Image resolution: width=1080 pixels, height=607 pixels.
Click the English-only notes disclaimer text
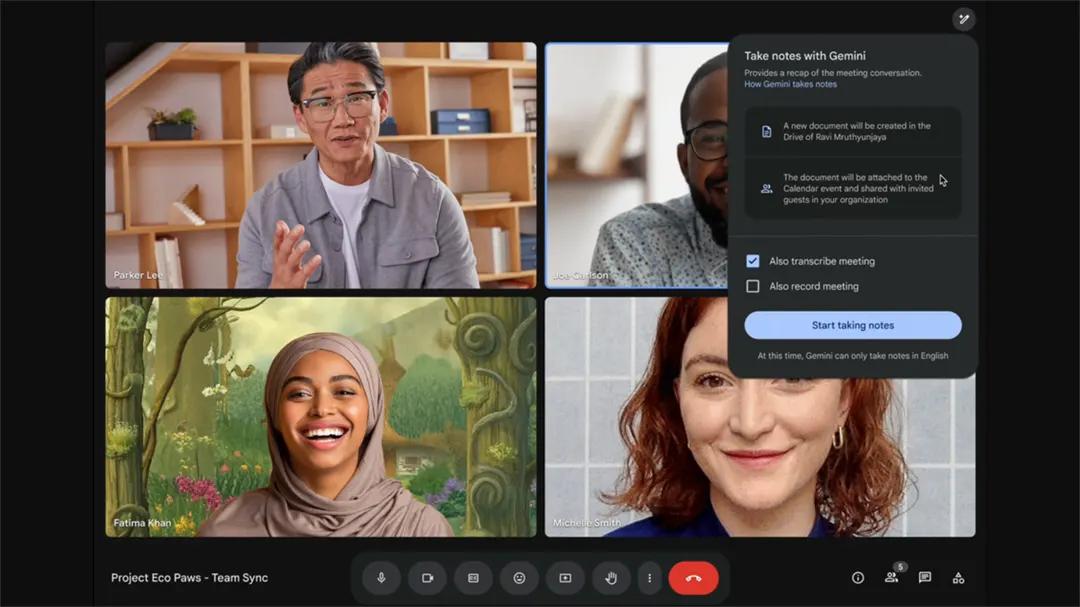pyautogui.click(x=853, y=356)
